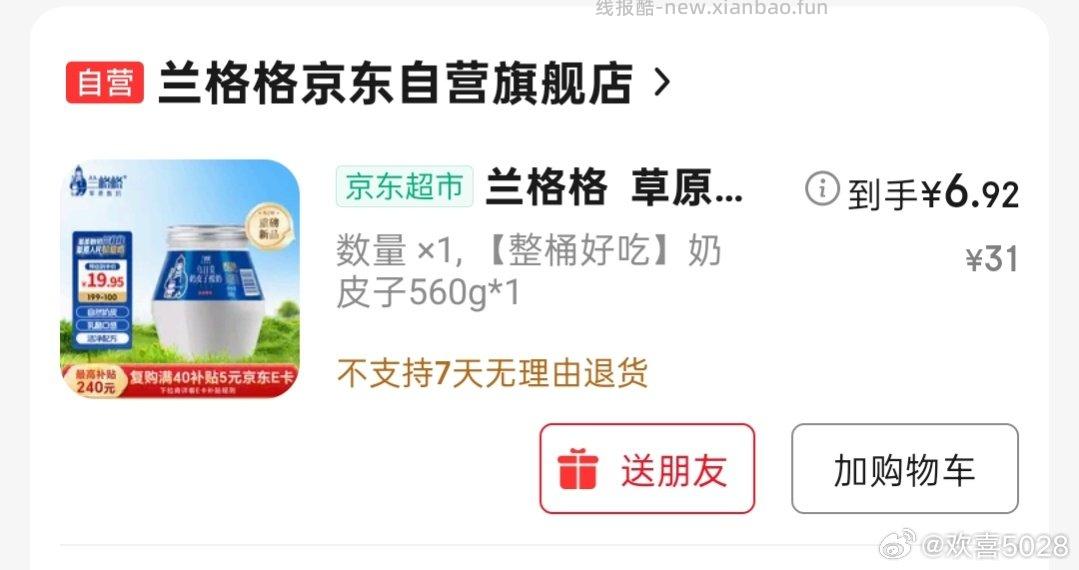
Task: Open the yogurt jar product thumbnail
Action: (180, 279)
